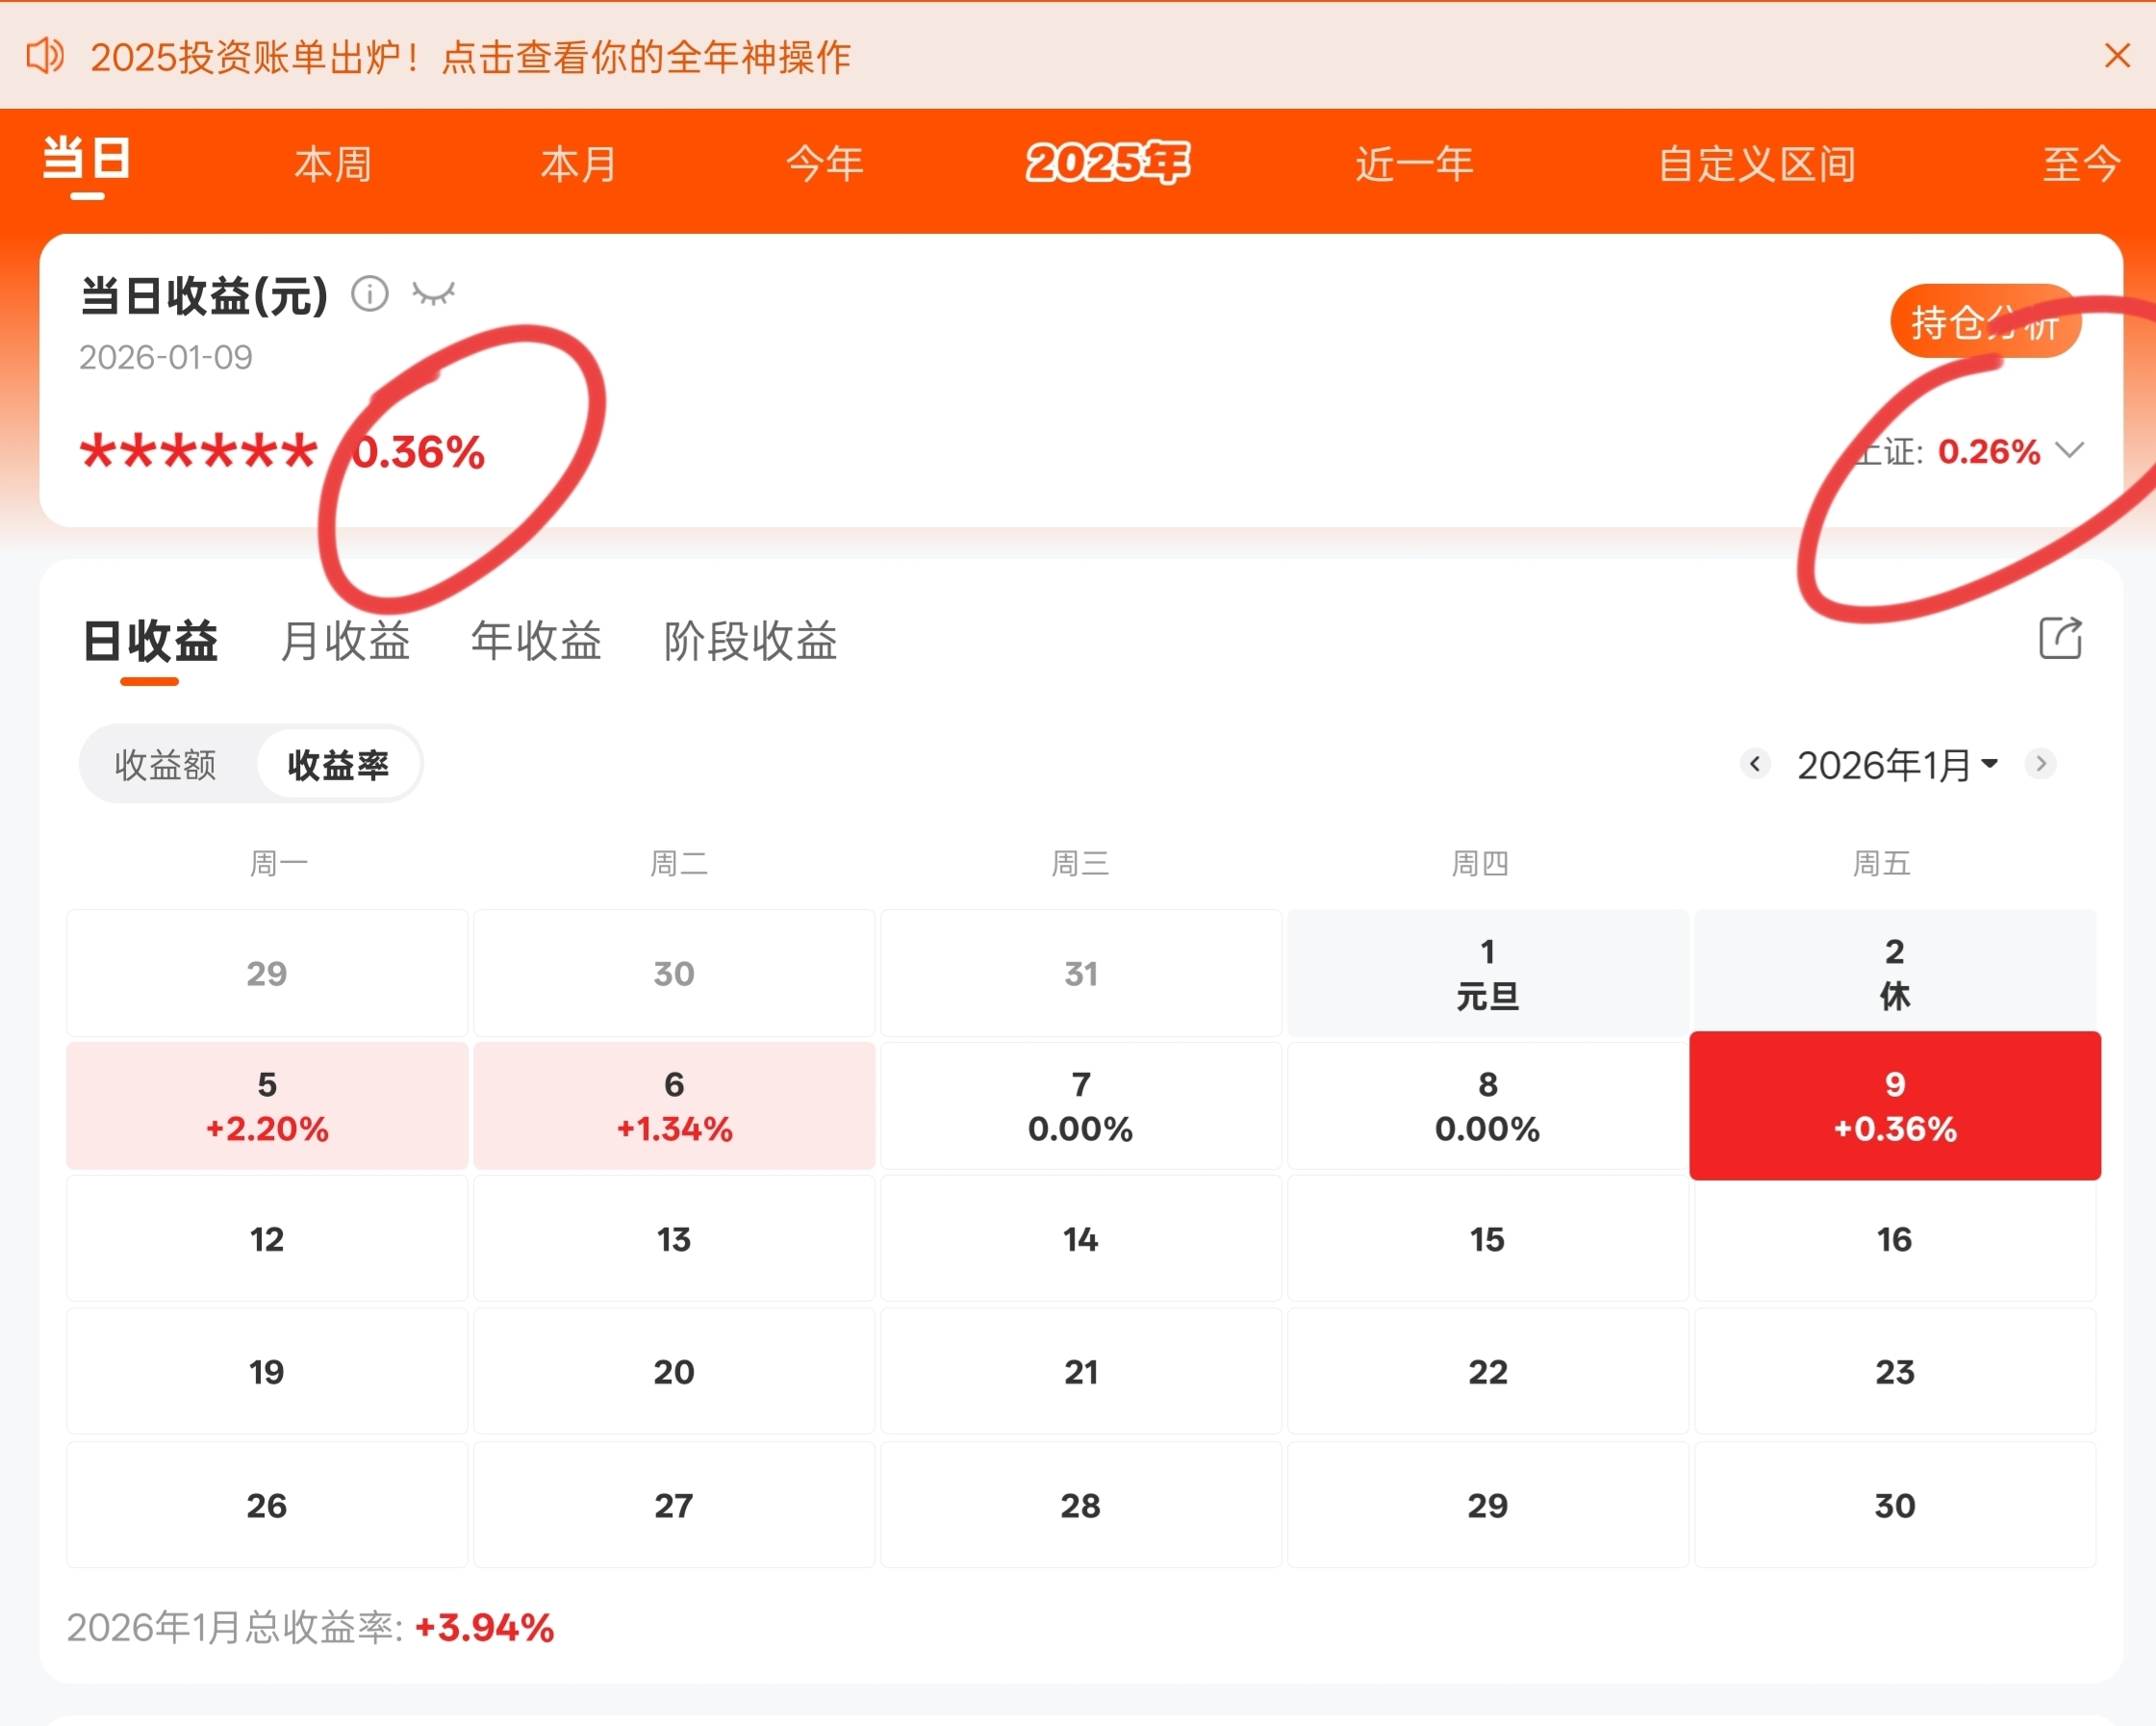
Task: Select January 9 in the calendar
Action: click(1894, 1106)
